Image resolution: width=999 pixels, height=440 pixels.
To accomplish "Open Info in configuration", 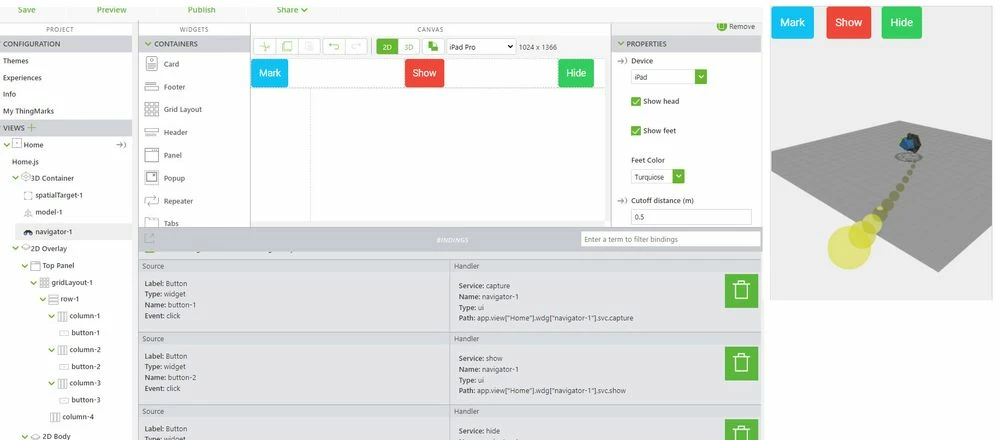I will click(10, 94).
